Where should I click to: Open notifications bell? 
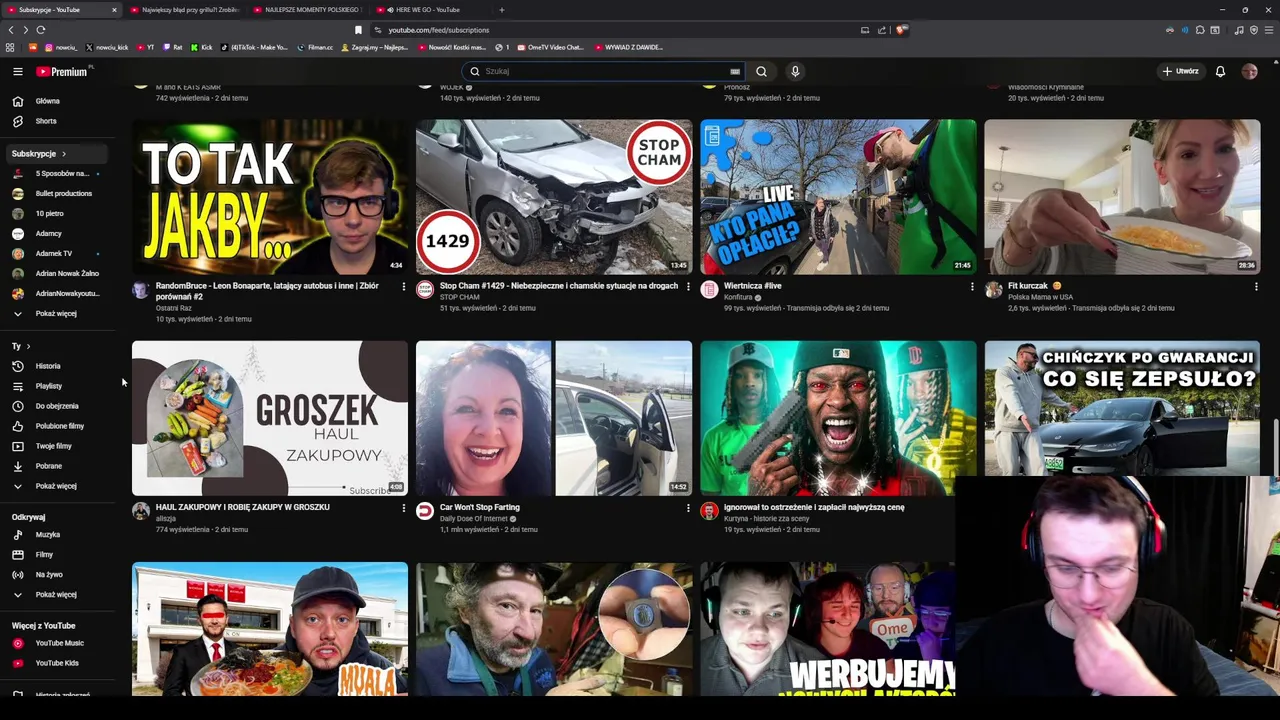1220,71
